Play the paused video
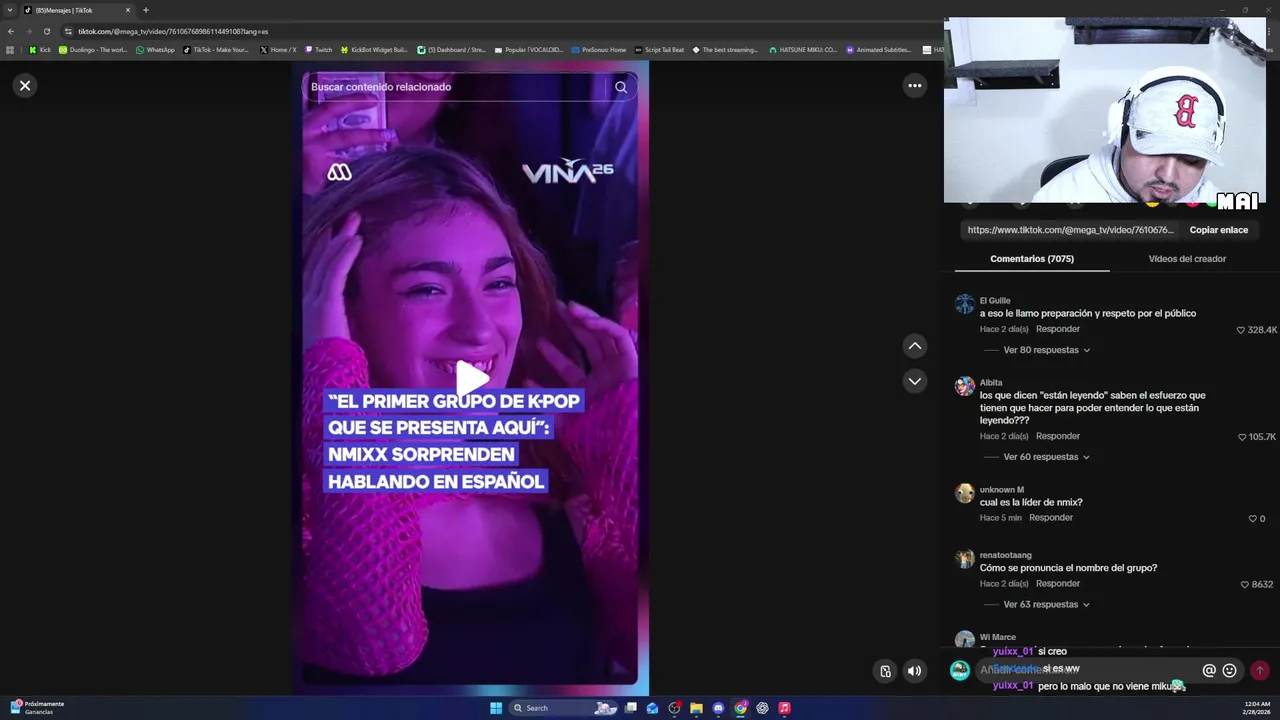Screen dimensions: 1280x720 pos(472,379)
